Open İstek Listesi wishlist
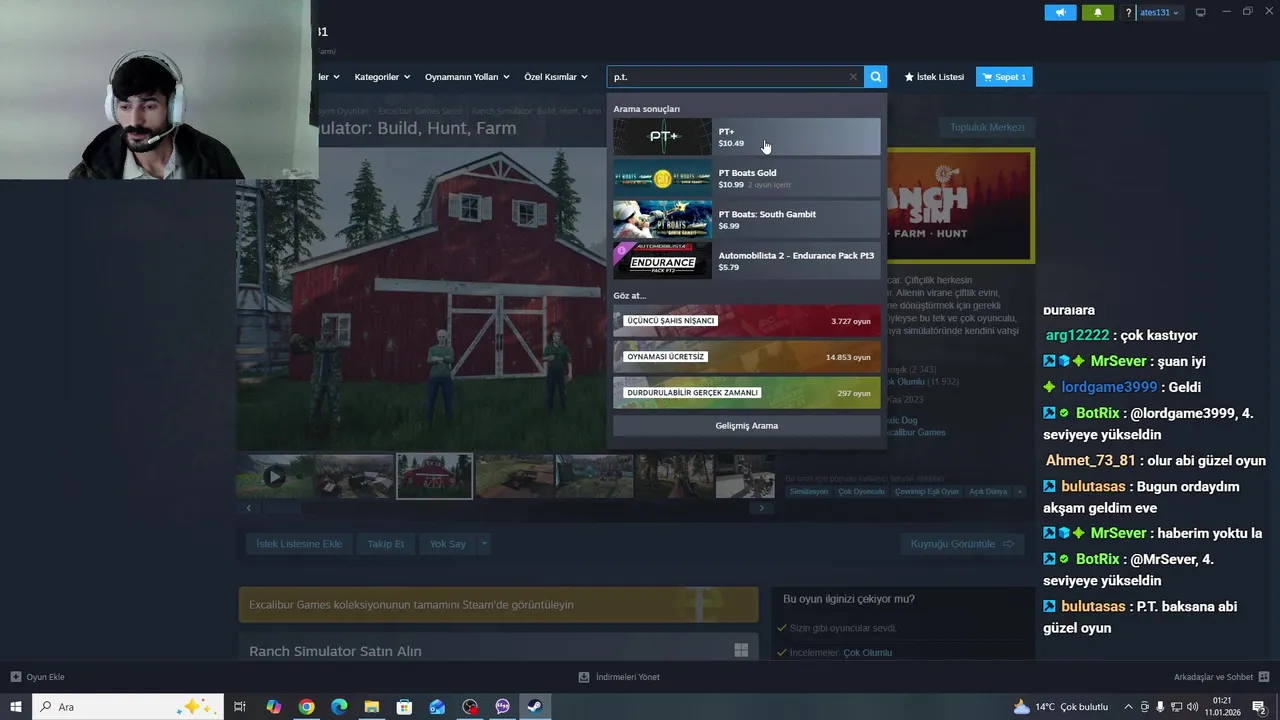 934,77
